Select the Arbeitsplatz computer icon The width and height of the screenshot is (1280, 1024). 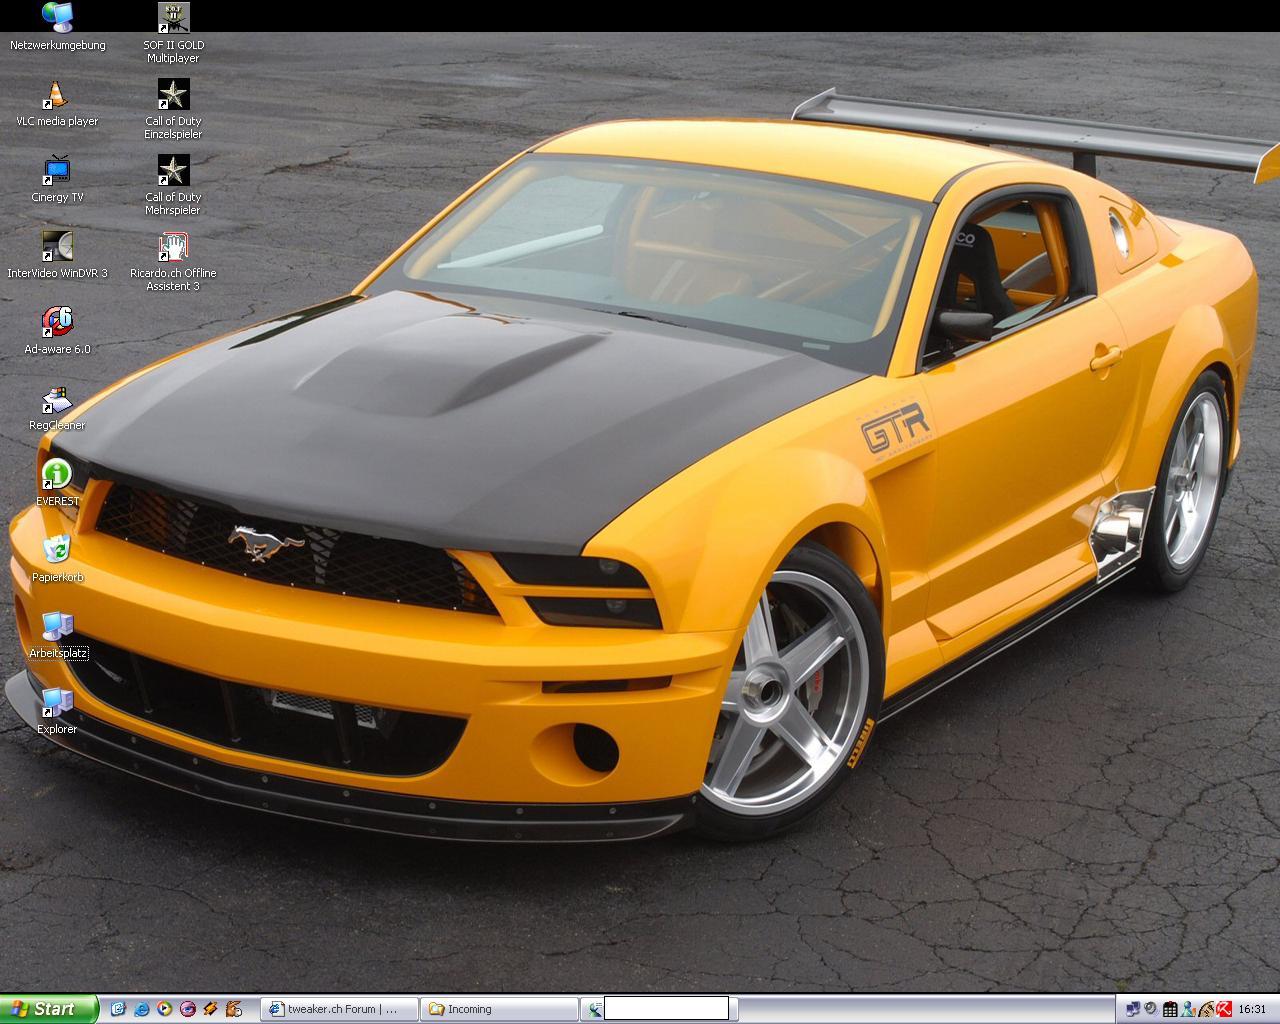[x=57, y=627]
